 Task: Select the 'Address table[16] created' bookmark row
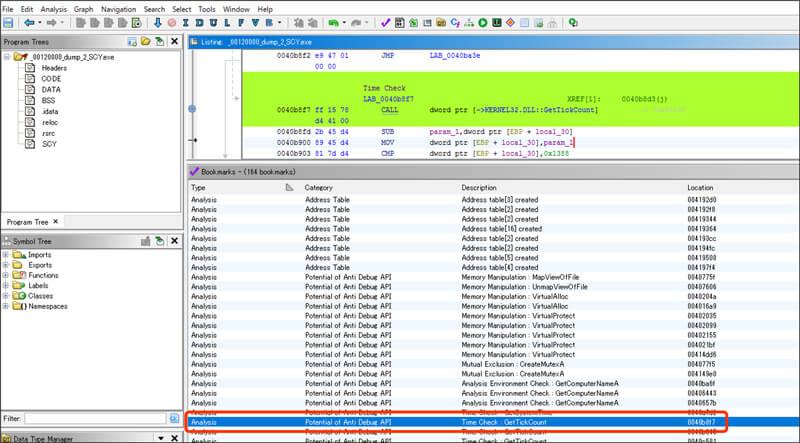[494, 229]
